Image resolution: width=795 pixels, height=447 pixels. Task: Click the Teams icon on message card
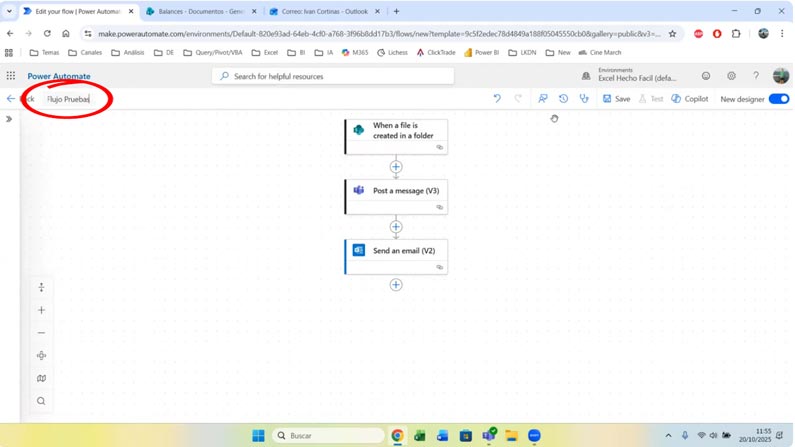click(x=358, y=190)
